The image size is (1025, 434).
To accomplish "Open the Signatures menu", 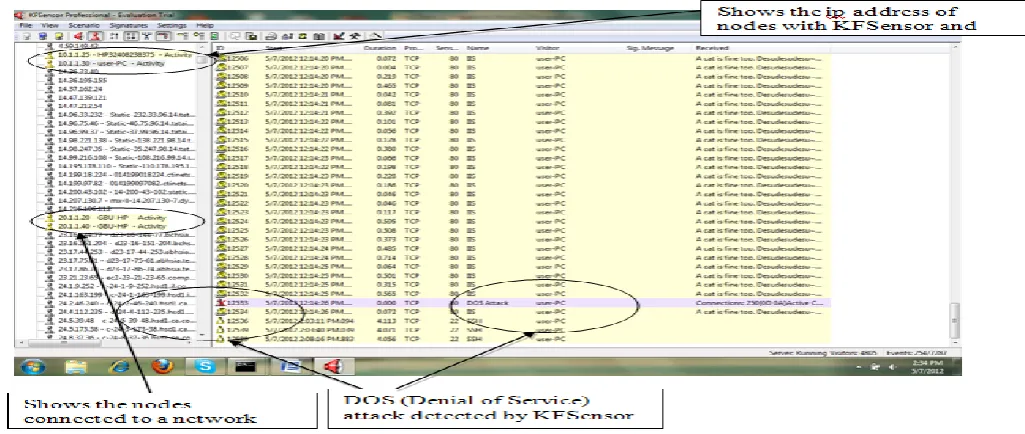I will pyautogui.click(x=129, y=25).
